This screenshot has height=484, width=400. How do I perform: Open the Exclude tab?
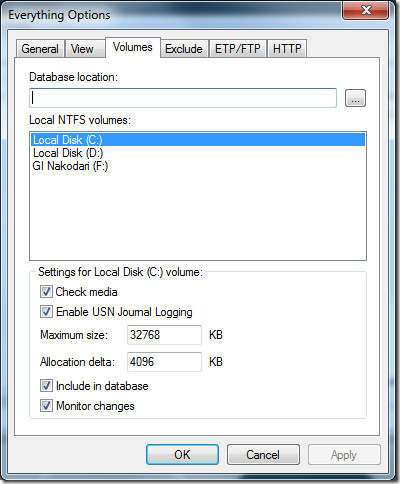(184, 49)
